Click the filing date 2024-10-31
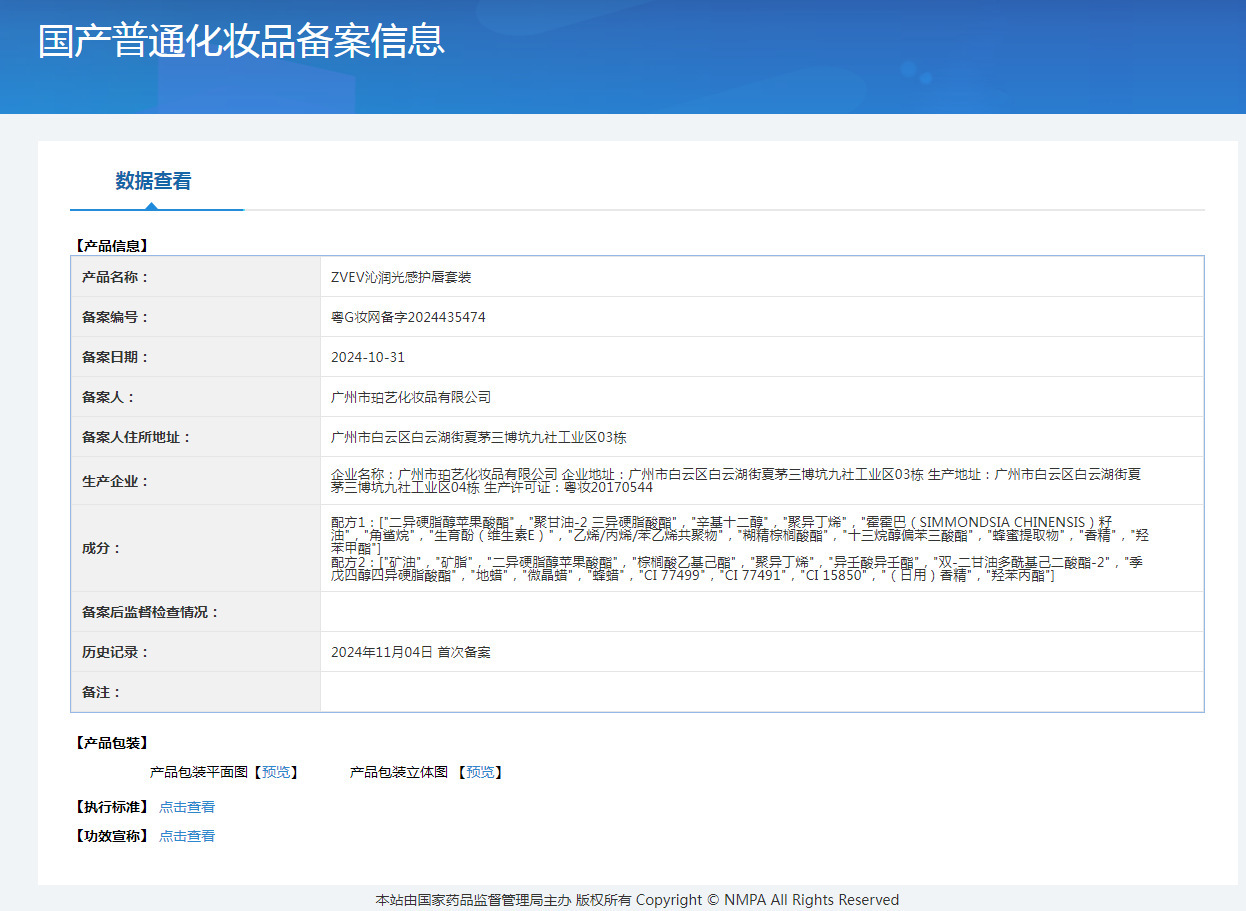The width and height of the screenshot is (1246, 911). 368,357
